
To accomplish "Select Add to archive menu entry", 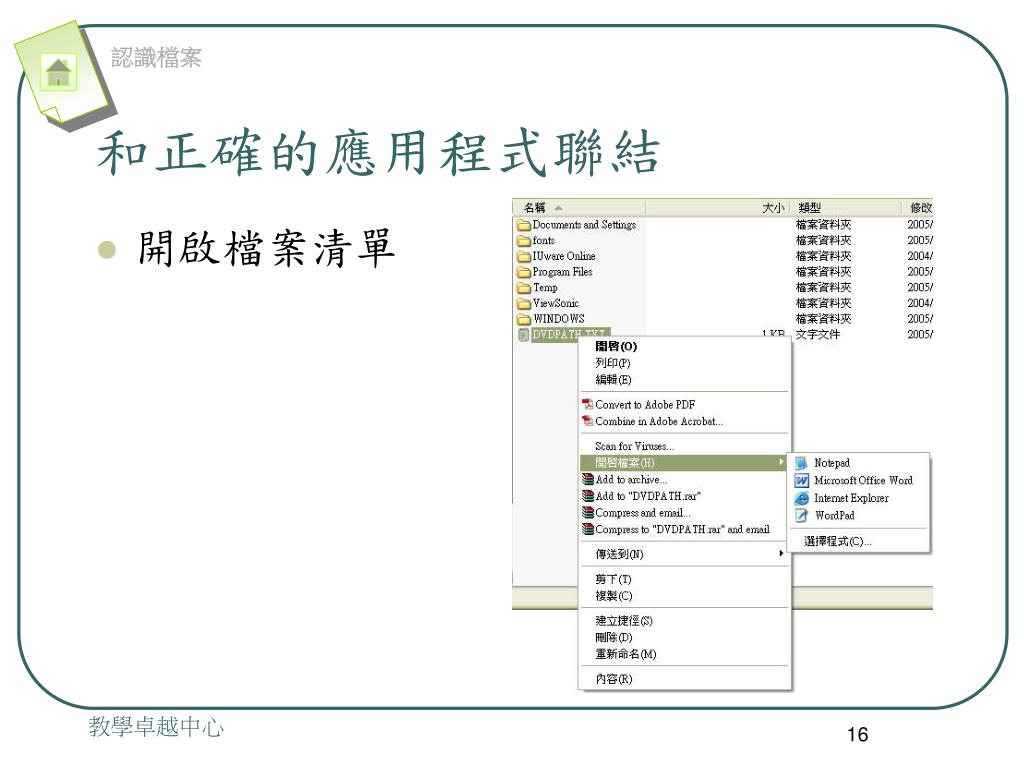I will pyautogui.click(x=684, y=479).
